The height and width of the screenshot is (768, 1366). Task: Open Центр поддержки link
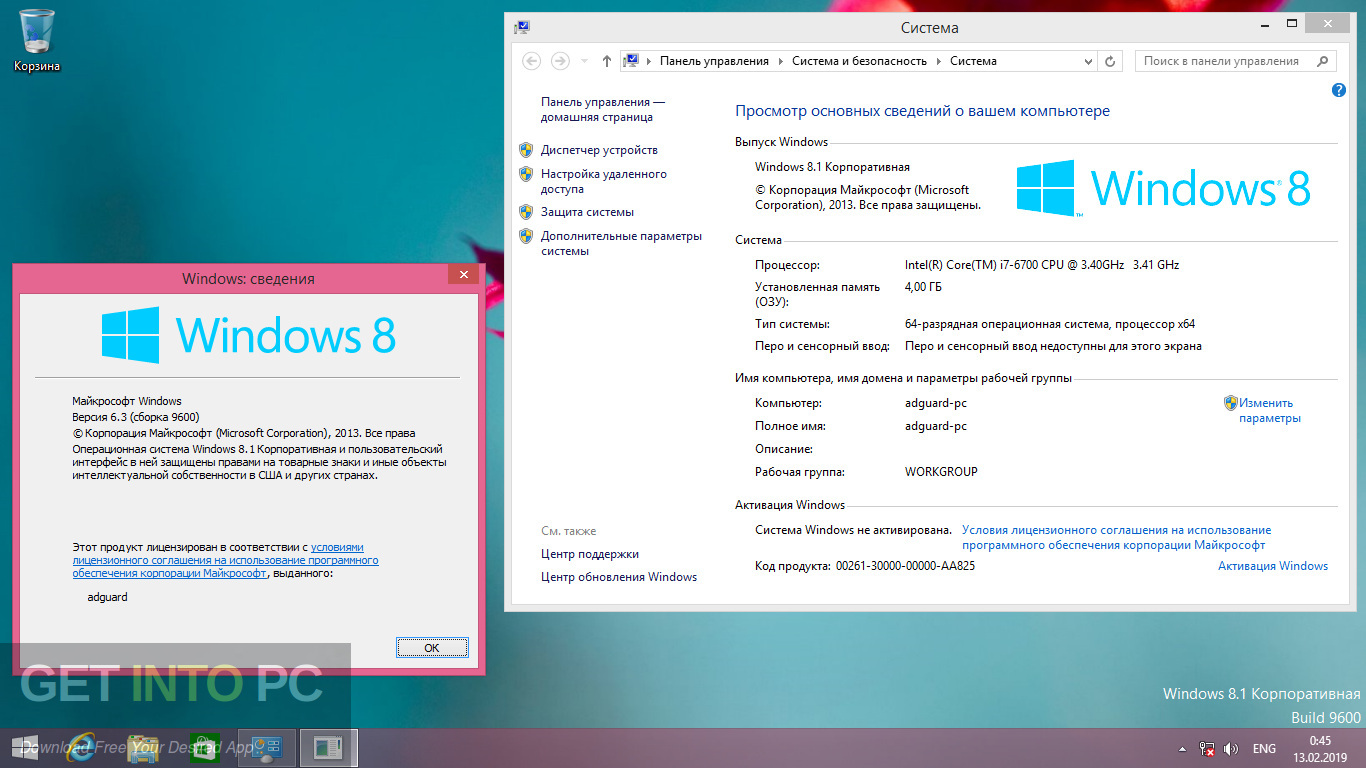(x=589, y=554)
